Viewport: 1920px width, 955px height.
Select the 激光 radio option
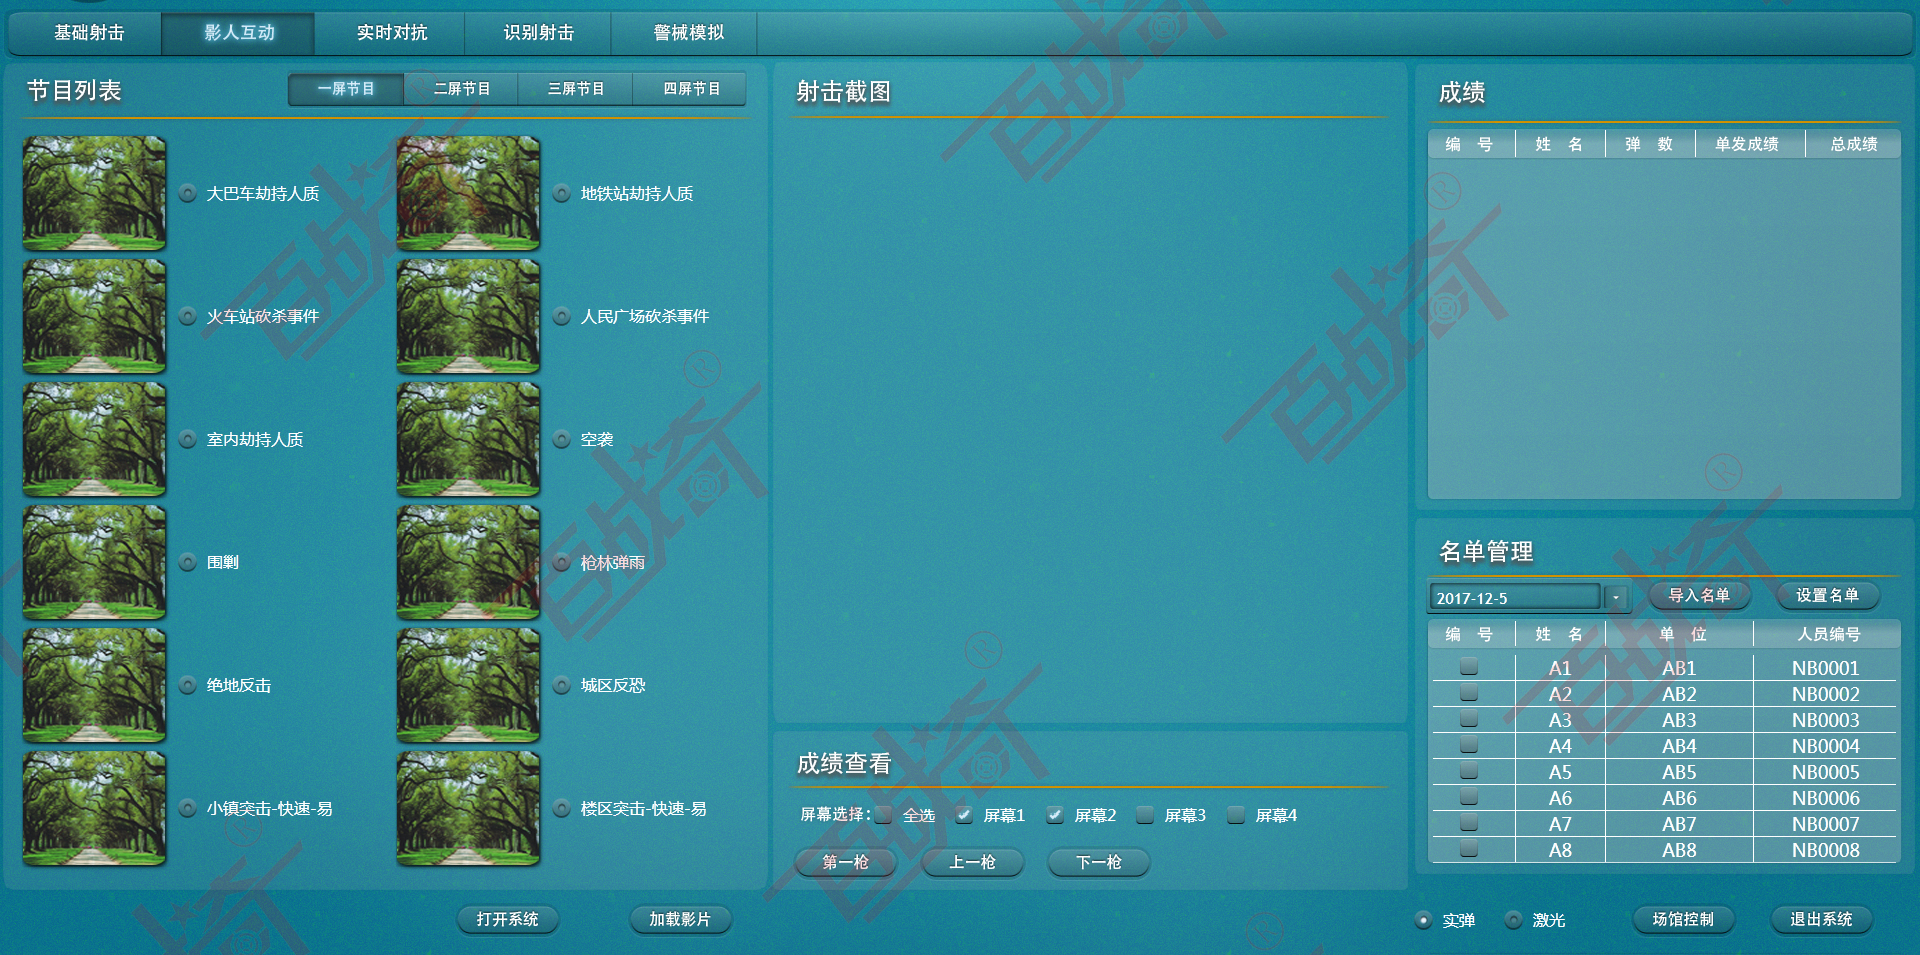click(x=1514, y=920)
